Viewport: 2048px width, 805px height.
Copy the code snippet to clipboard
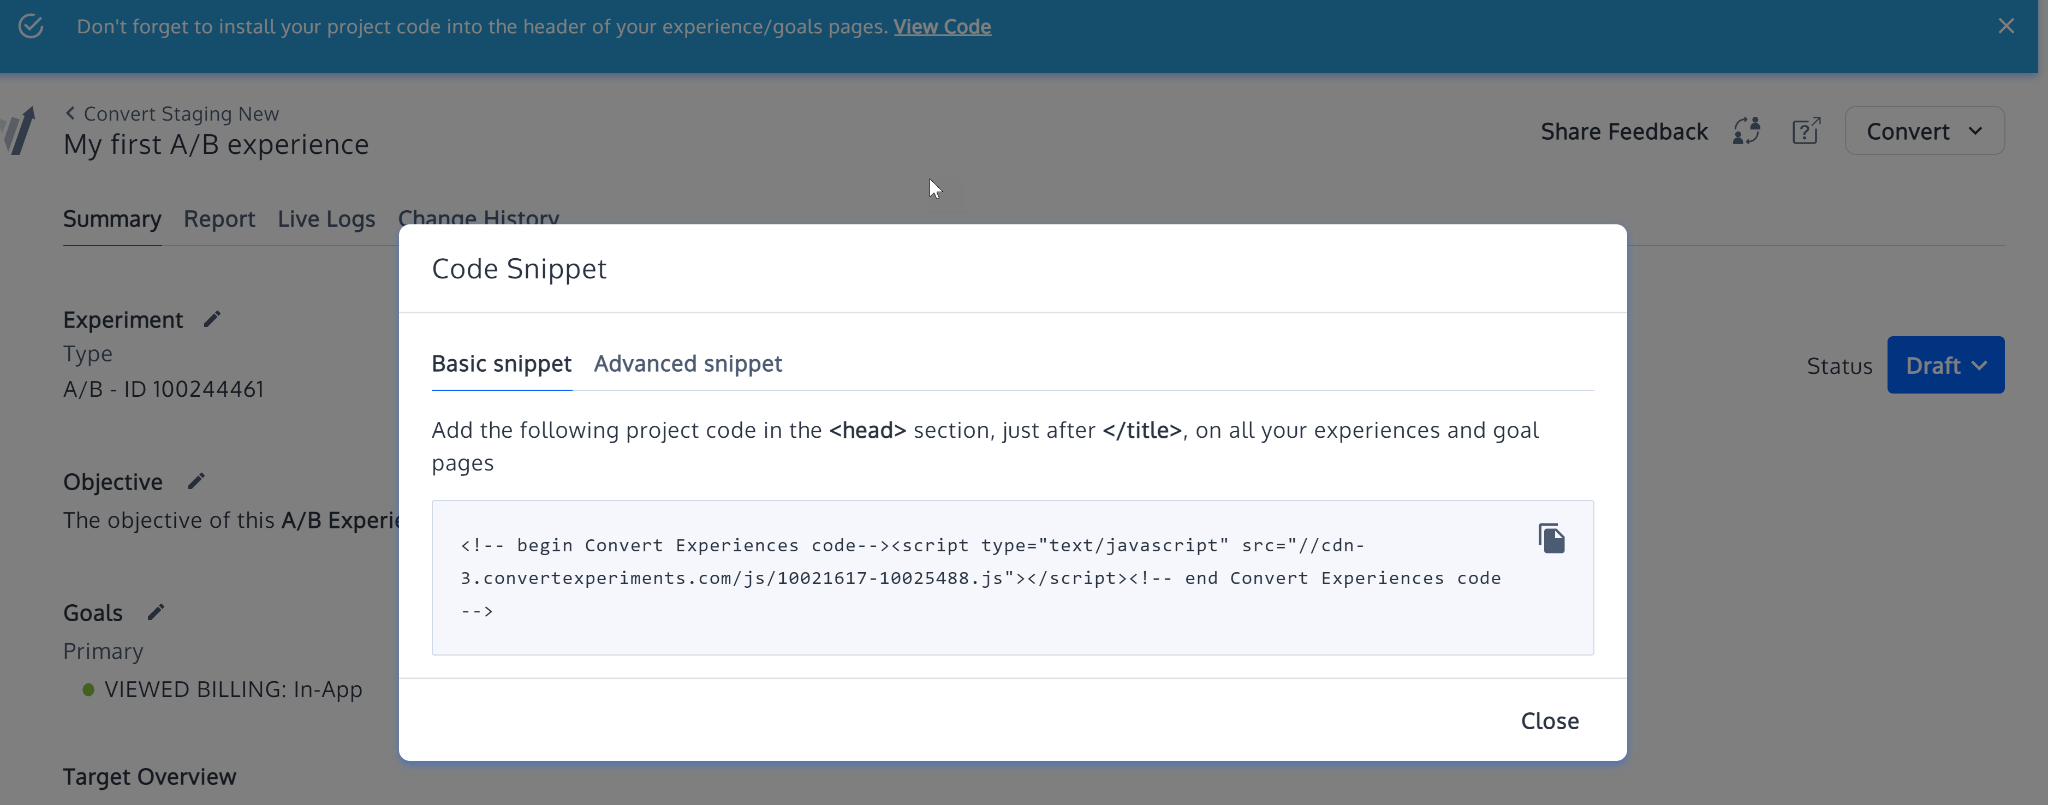click(x=1551, y=539)
